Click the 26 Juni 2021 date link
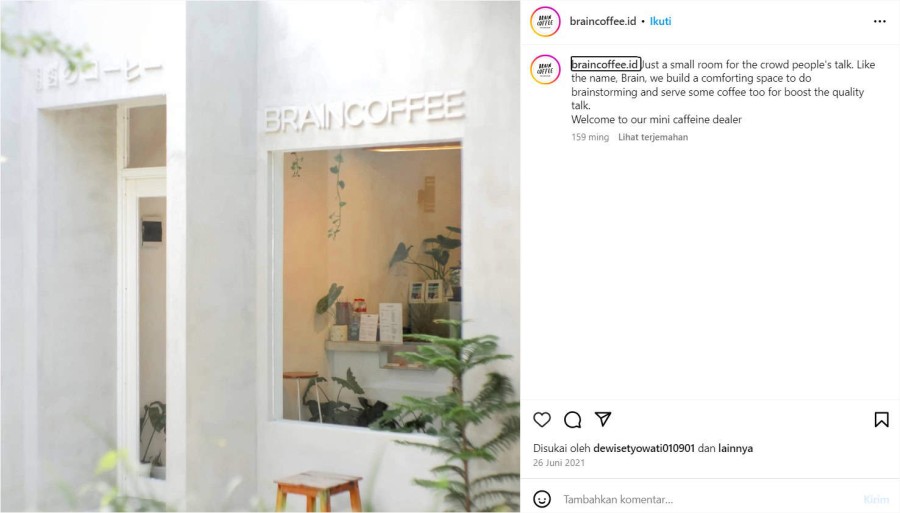 click(x=558, y=463)
